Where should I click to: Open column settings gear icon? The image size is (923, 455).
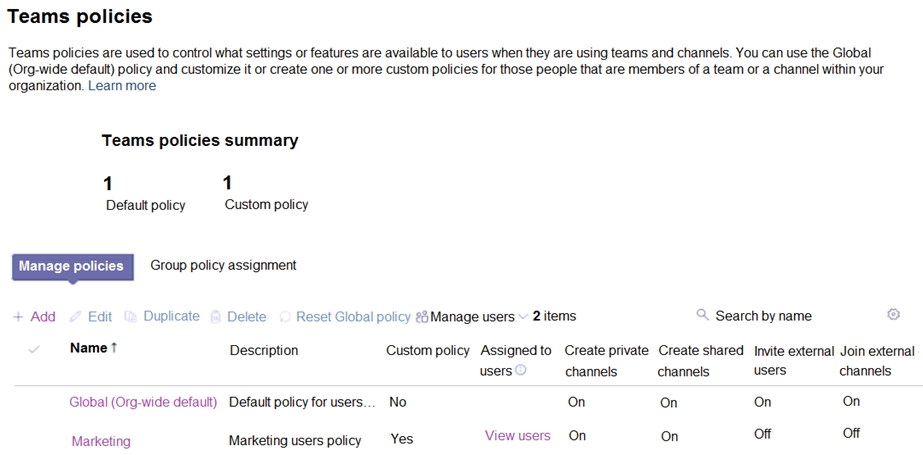click(x=893, y=314)
